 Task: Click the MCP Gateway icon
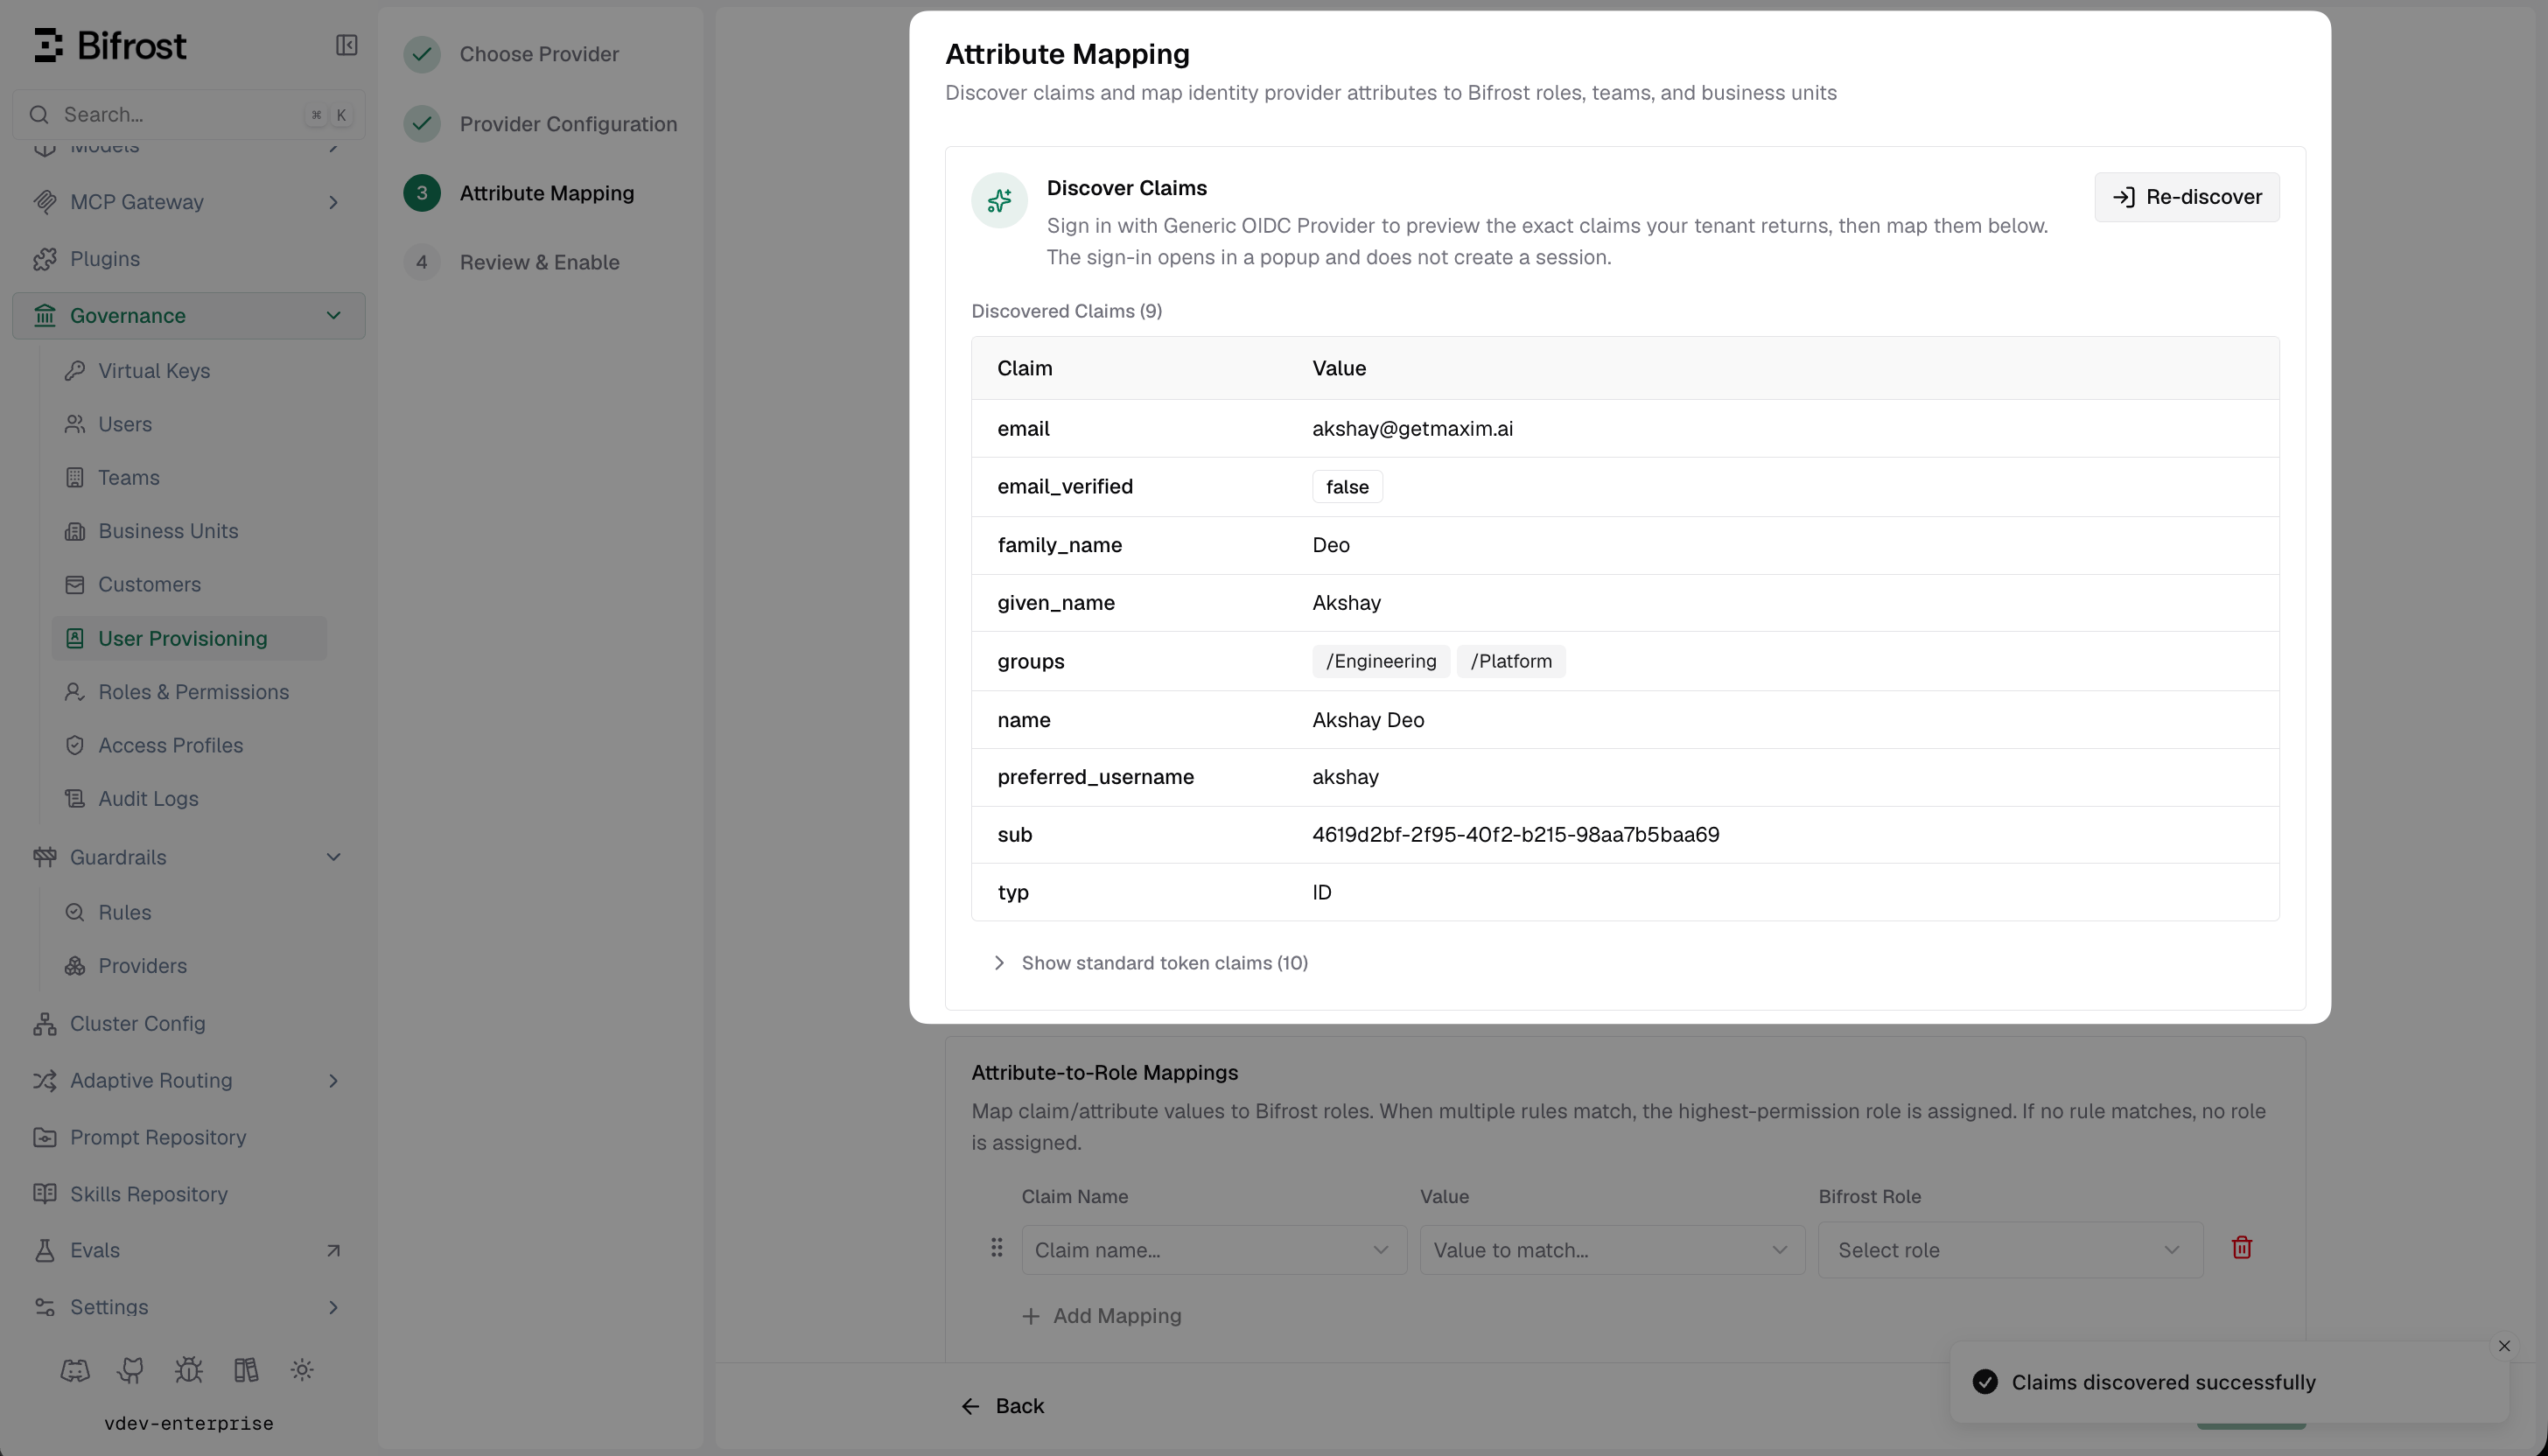tap(44, 202)
